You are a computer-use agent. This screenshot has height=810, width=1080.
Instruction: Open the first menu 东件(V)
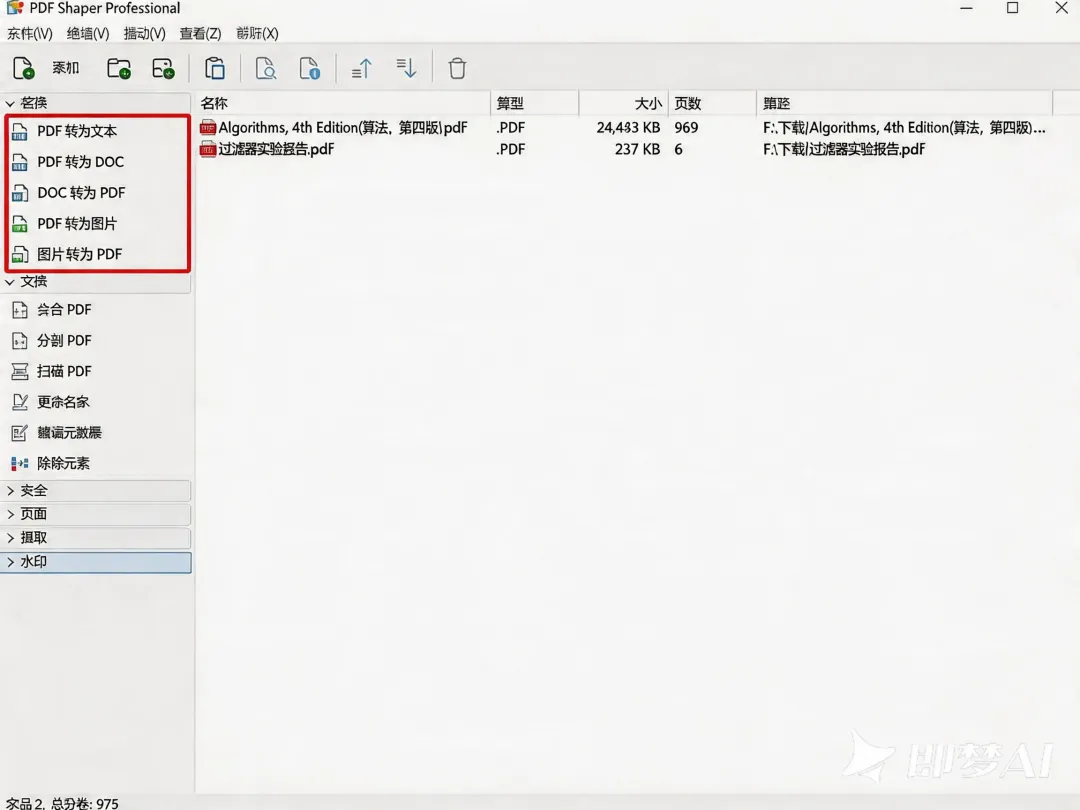tap(30, 33)
